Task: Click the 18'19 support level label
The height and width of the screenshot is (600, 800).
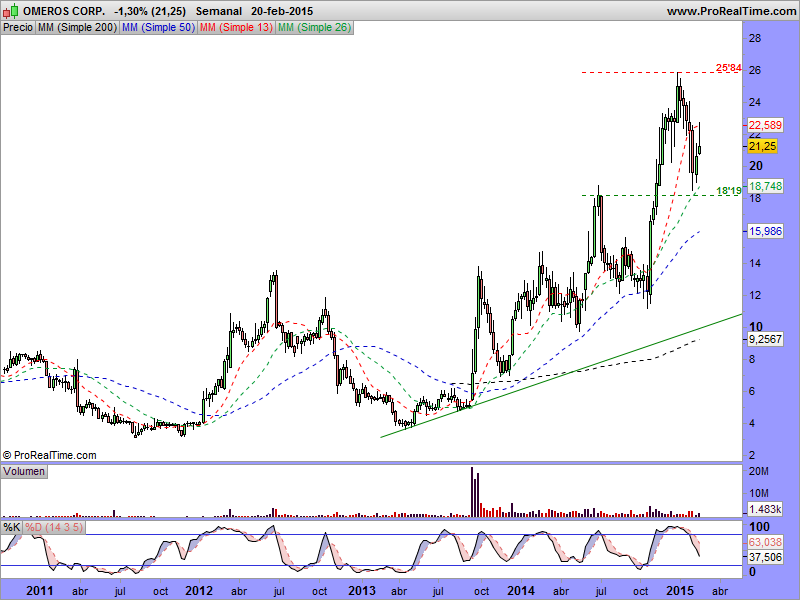Action: (729, 191)
